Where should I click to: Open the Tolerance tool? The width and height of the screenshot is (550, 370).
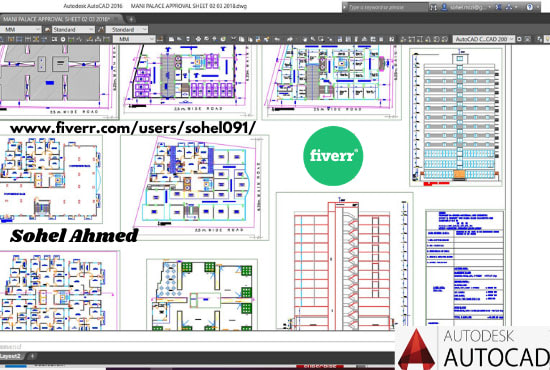(x=54, y=39)
